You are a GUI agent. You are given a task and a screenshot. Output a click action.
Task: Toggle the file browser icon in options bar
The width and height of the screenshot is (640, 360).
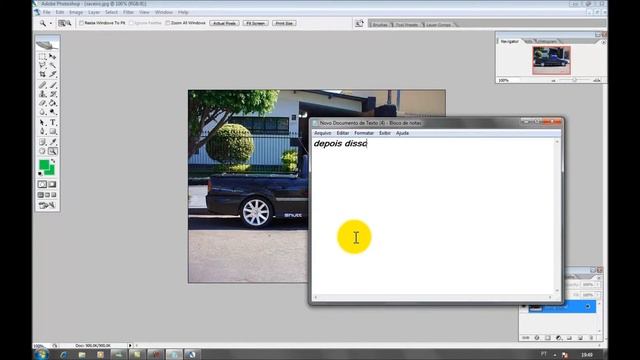pyautogui.click(x=359, y=24)
